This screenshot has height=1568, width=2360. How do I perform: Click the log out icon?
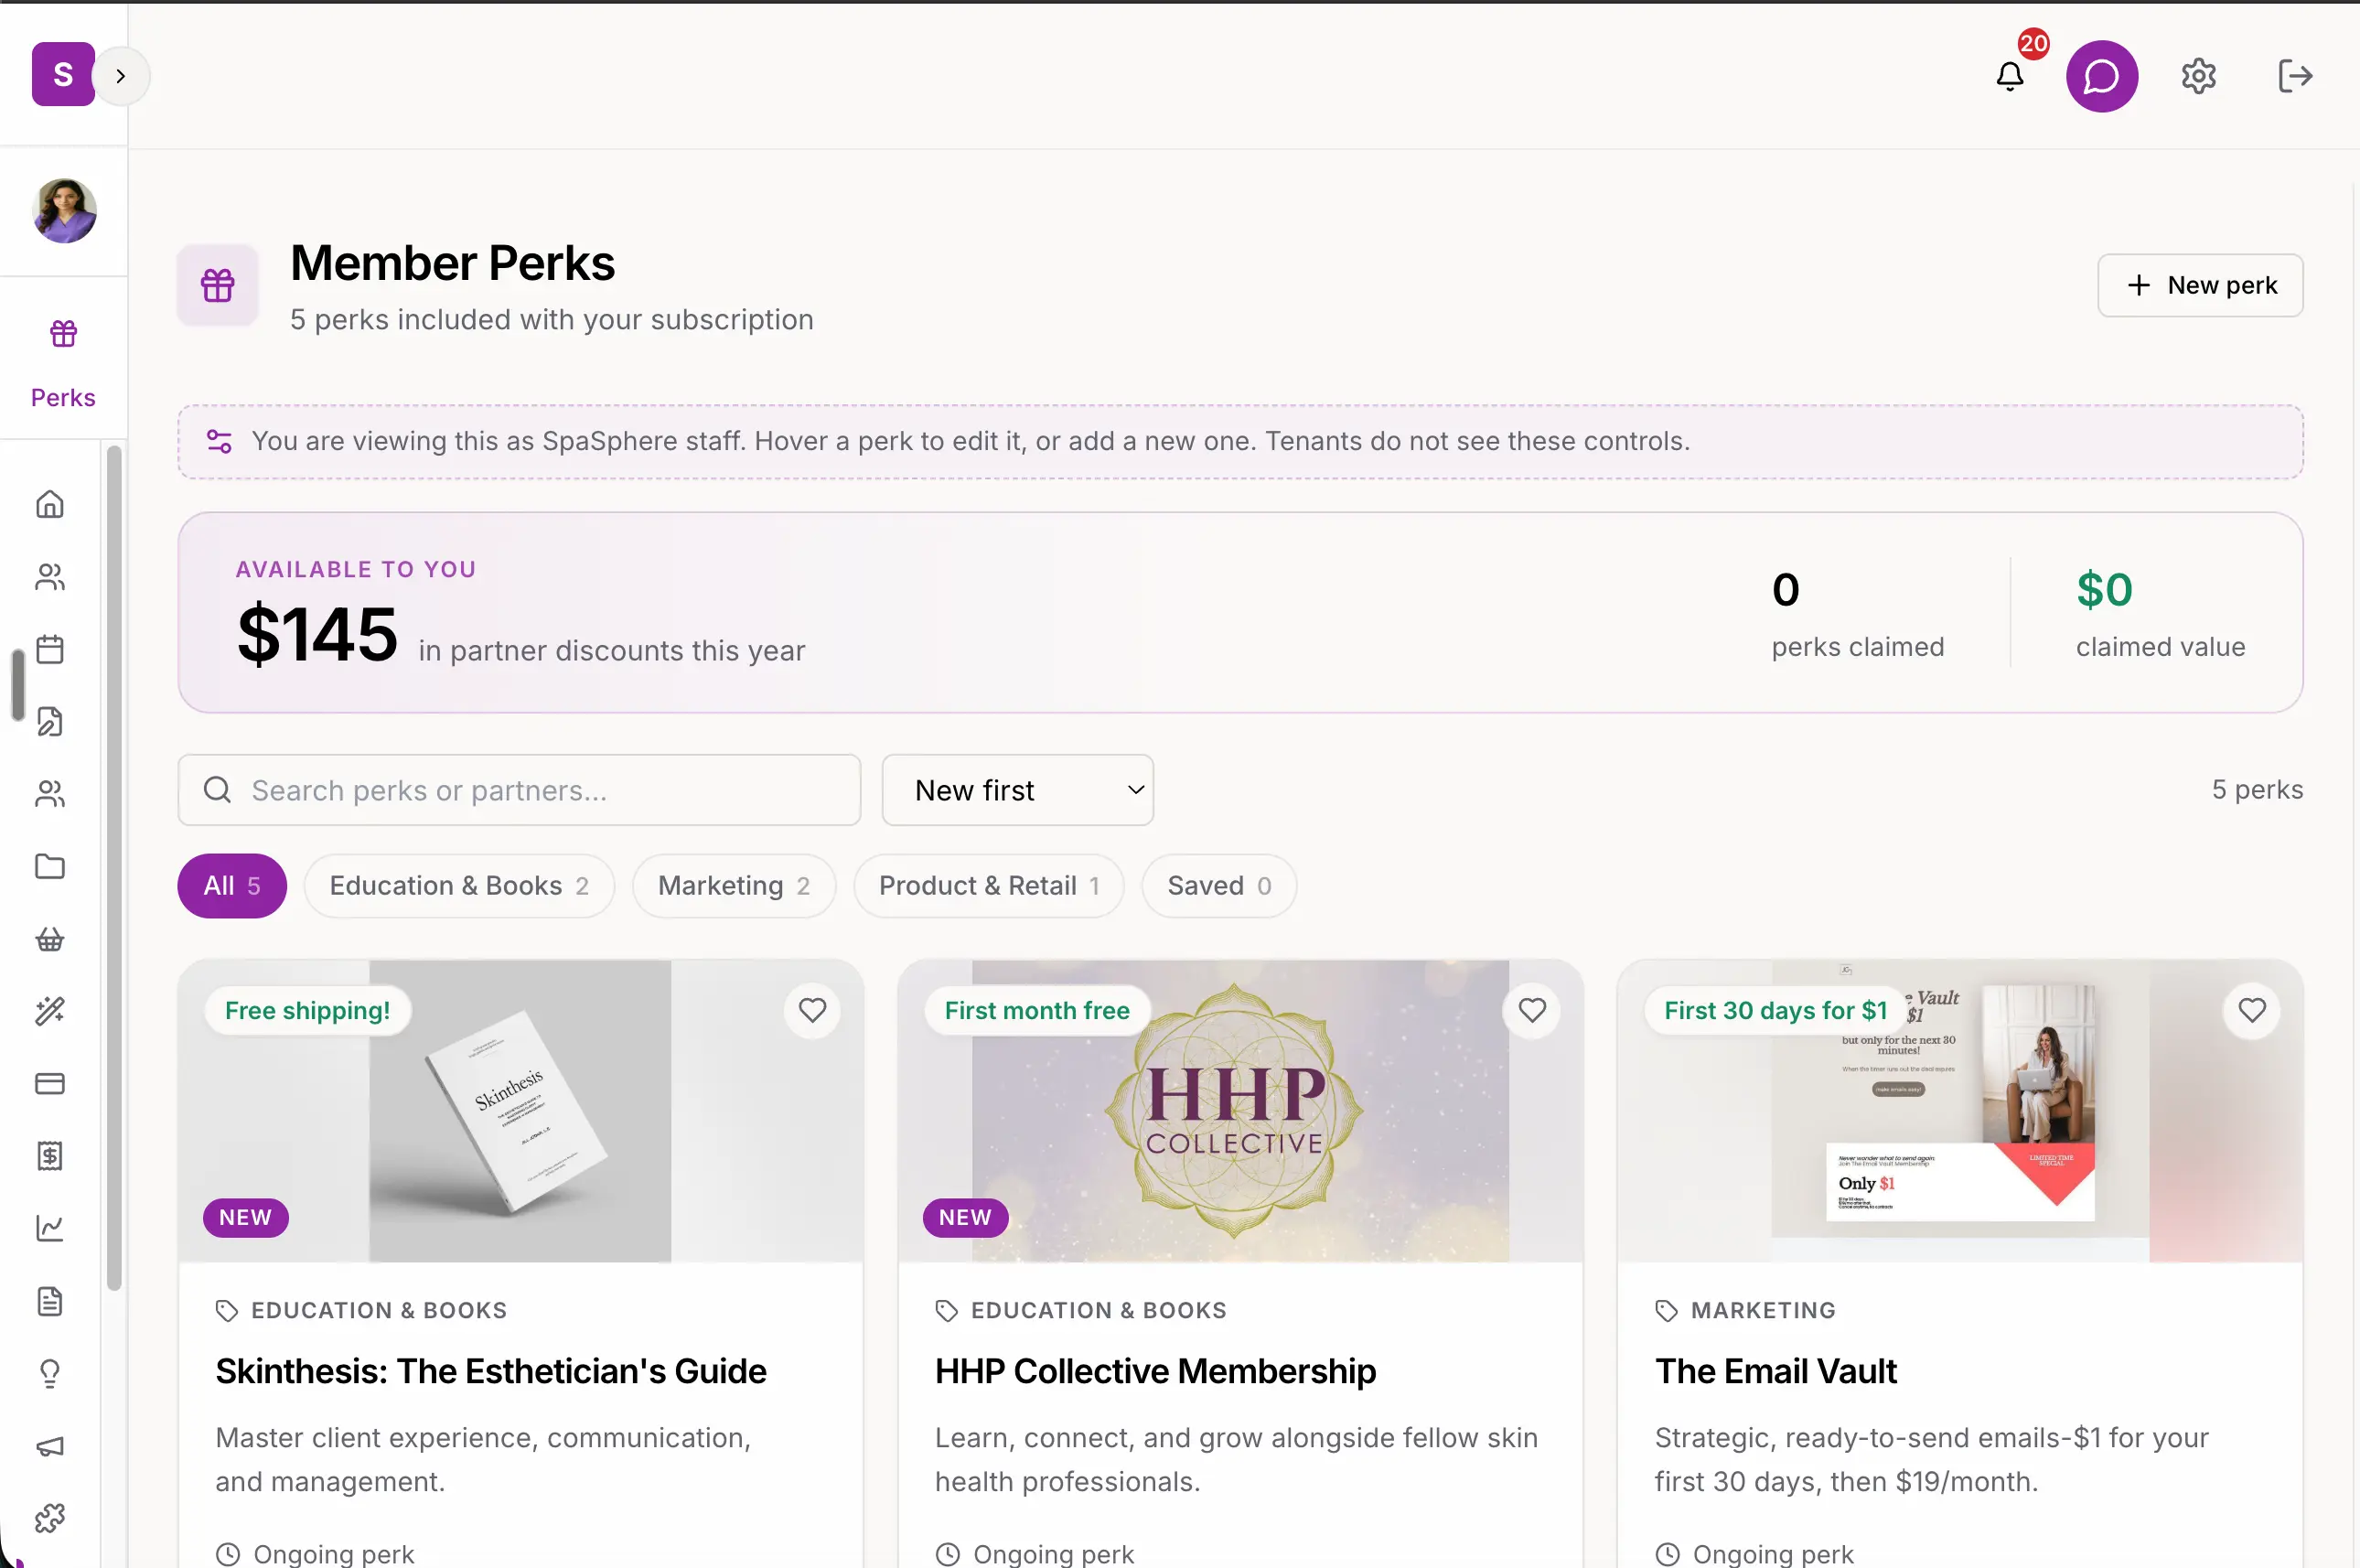coord(2294,76)
